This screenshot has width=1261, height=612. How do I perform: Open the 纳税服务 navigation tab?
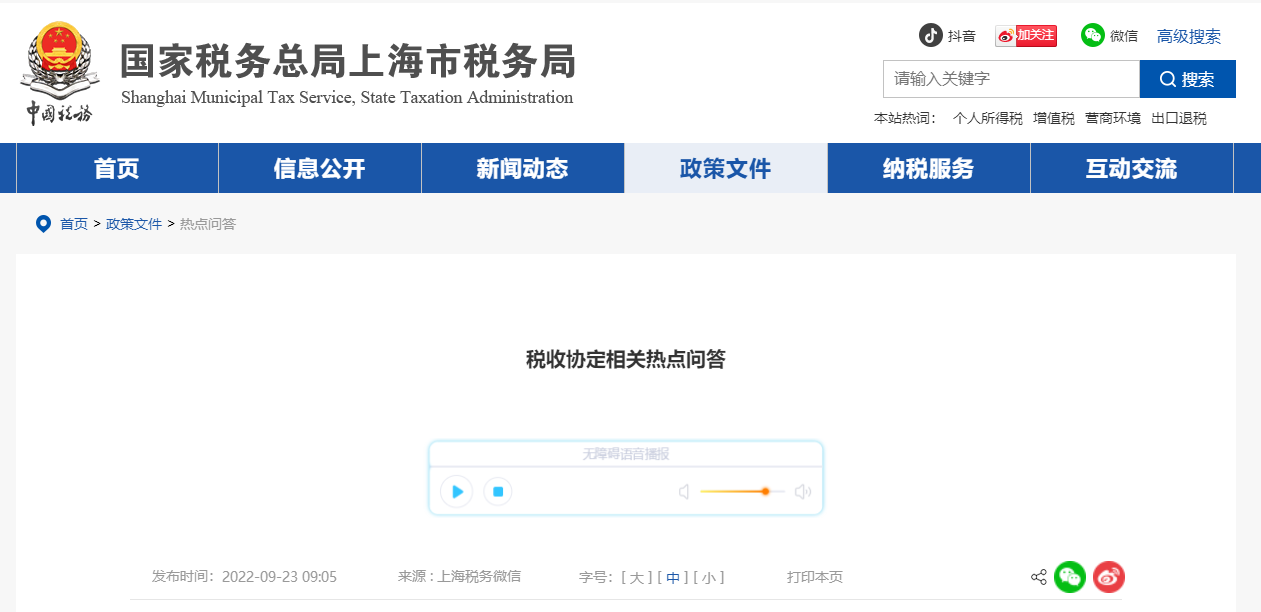tap(928, 168)
